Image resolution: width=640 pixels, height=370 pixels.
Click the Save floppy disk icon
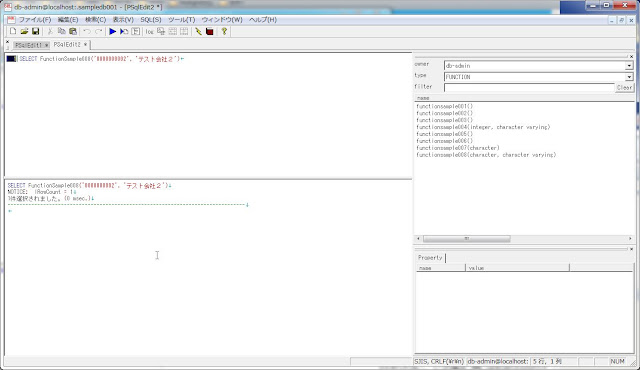coord(36,31)
